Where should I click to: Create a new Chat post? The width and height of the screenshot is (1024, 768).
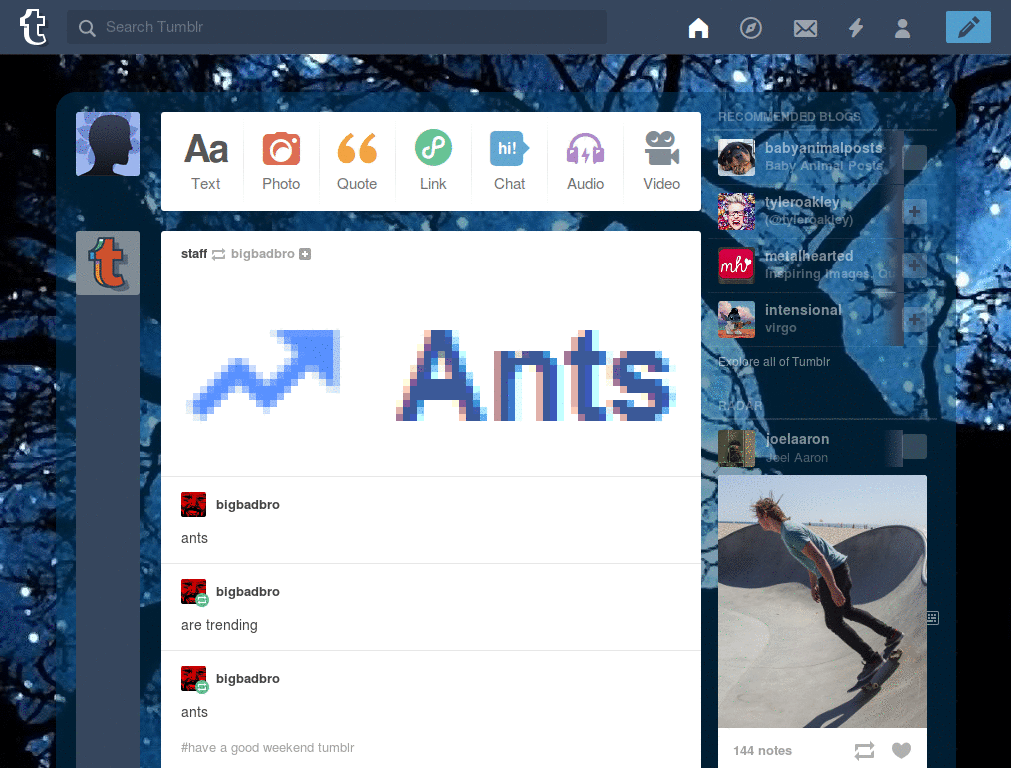(509, 161)
